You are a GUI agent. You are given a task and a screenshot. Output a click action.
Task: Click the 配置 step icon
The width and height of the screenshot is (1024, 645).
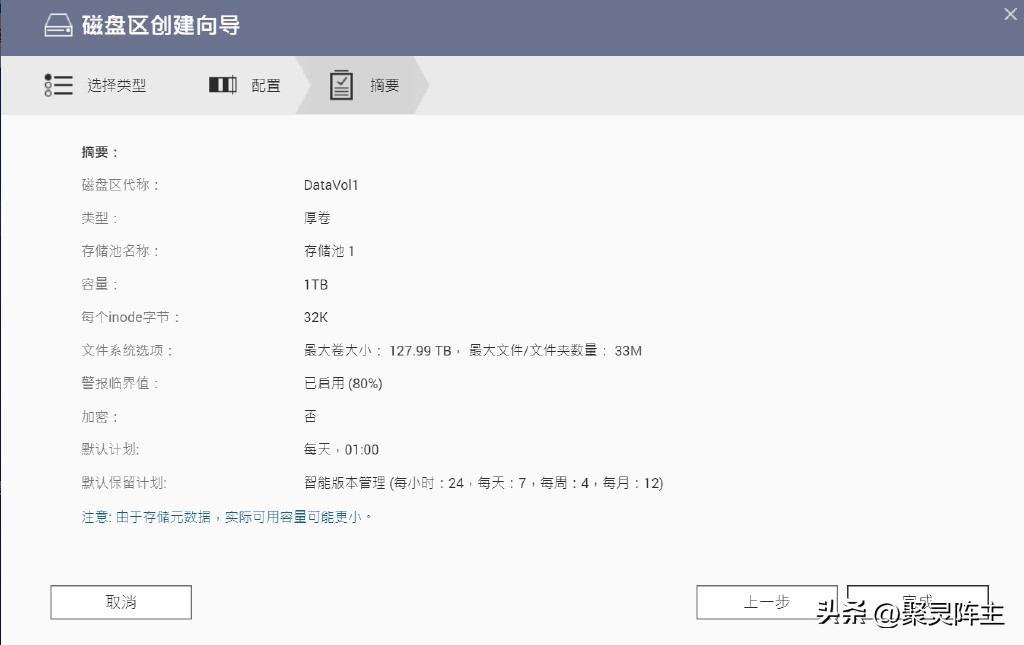[x=222, y=85]
